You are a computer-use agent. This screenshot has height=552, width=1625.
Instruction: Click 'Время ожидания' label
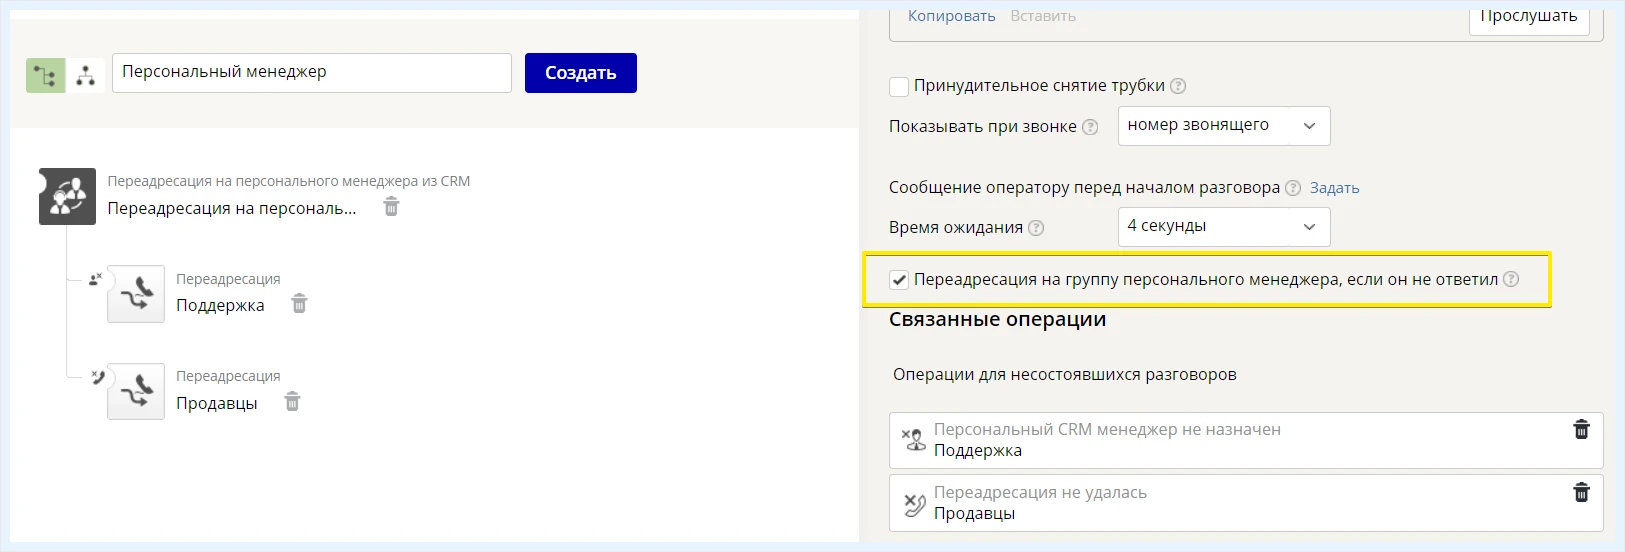click(956, 228)
